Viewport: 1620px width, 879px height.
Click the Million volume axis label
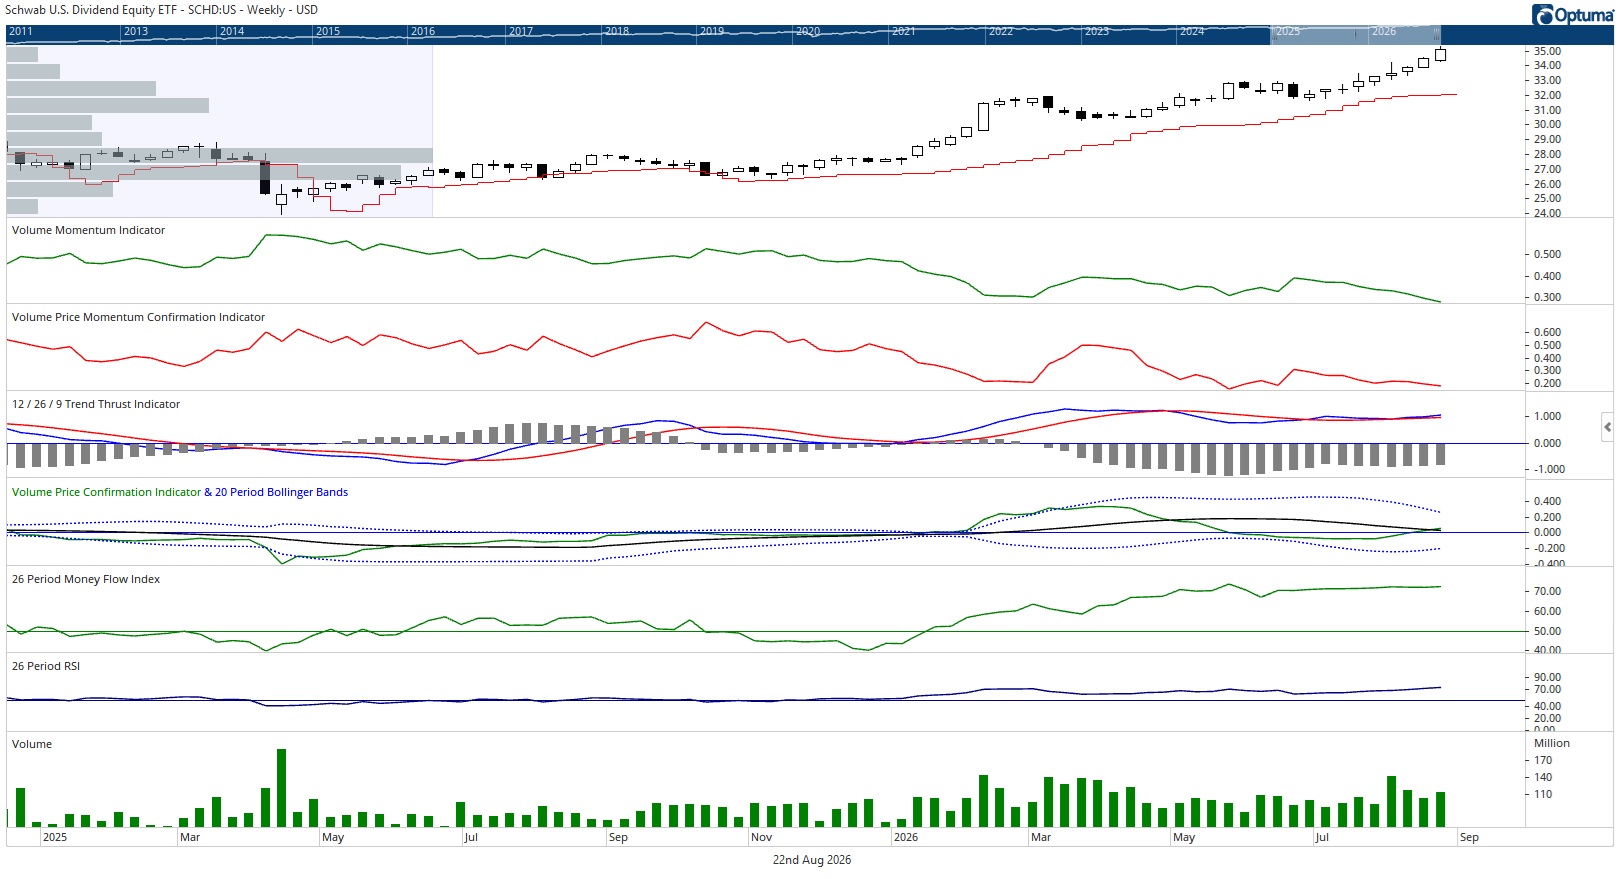(1552, 743)
